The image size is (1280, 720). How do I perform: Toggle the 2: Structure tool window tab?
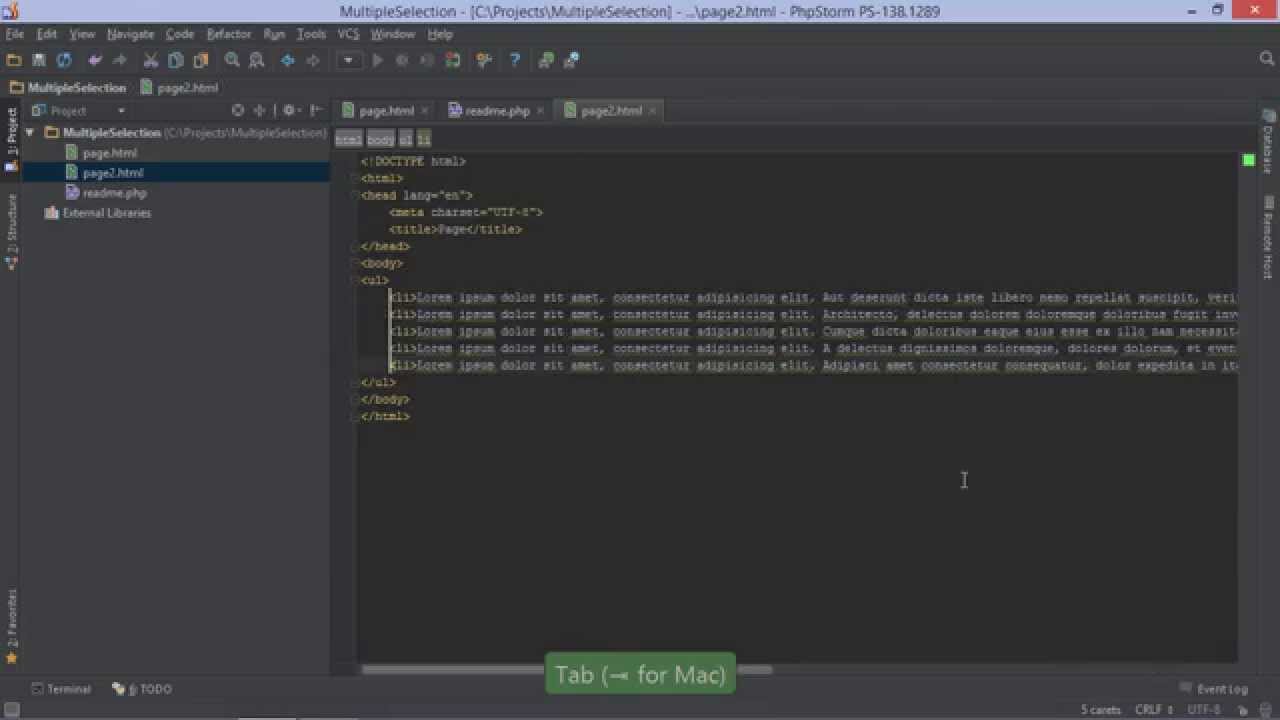pos(11,232)
